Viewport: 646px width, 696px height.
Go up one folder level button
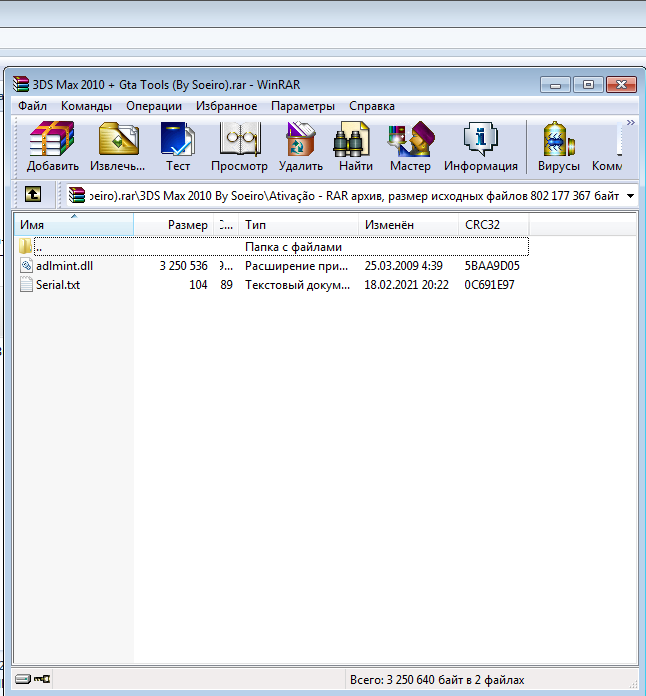pyautogui.click(x=33, y=195)
